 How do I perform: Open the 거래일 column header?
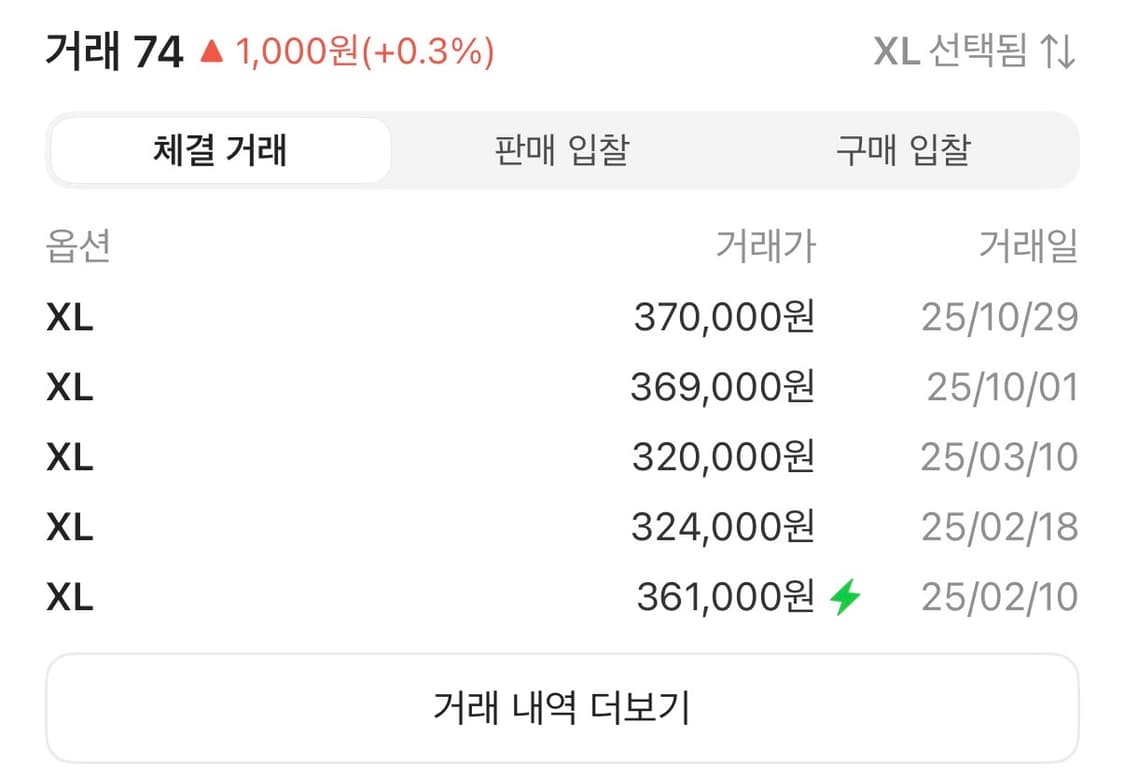click(1029, 248)
